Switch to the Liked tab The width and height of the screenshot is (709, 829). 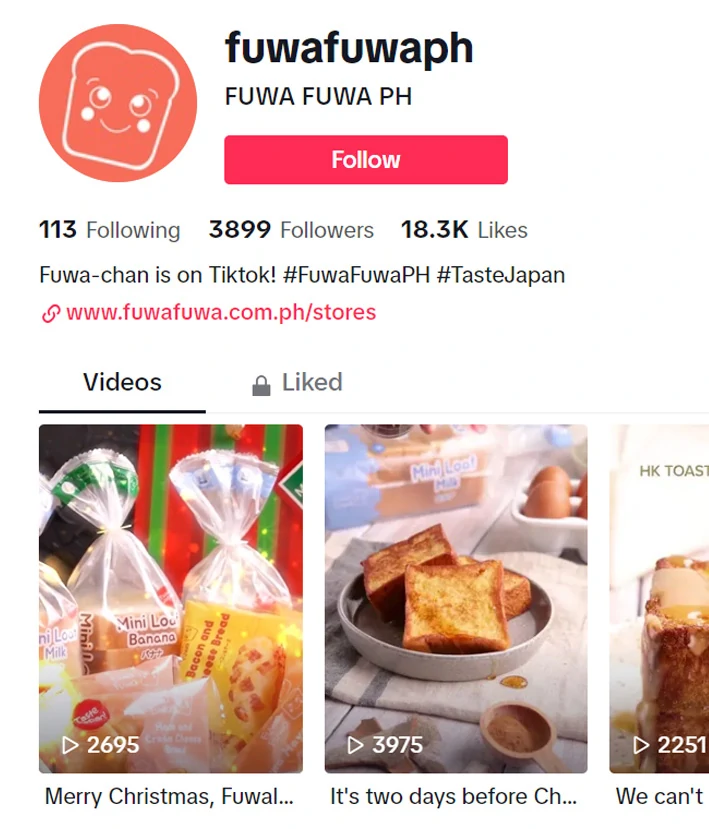[x=298, y=382]
